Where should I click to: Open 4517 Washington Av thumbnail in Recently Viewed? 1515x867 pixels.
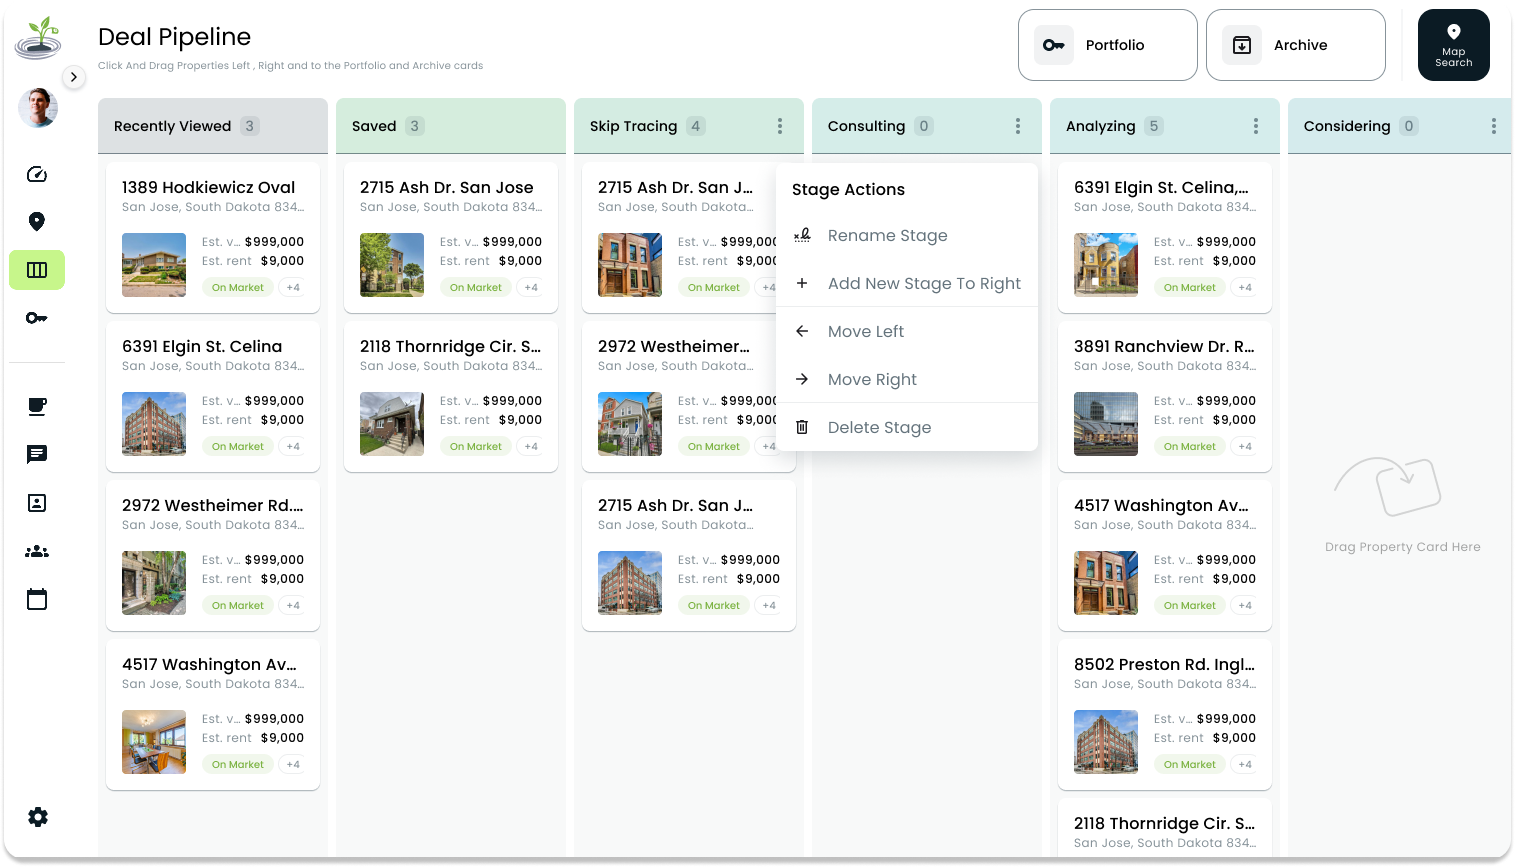click(154, 742)
